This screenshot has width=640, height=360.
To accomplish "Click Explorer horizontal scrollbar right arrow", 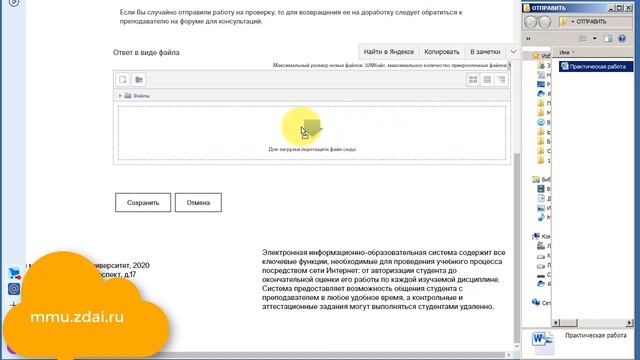I will [630, 323].
